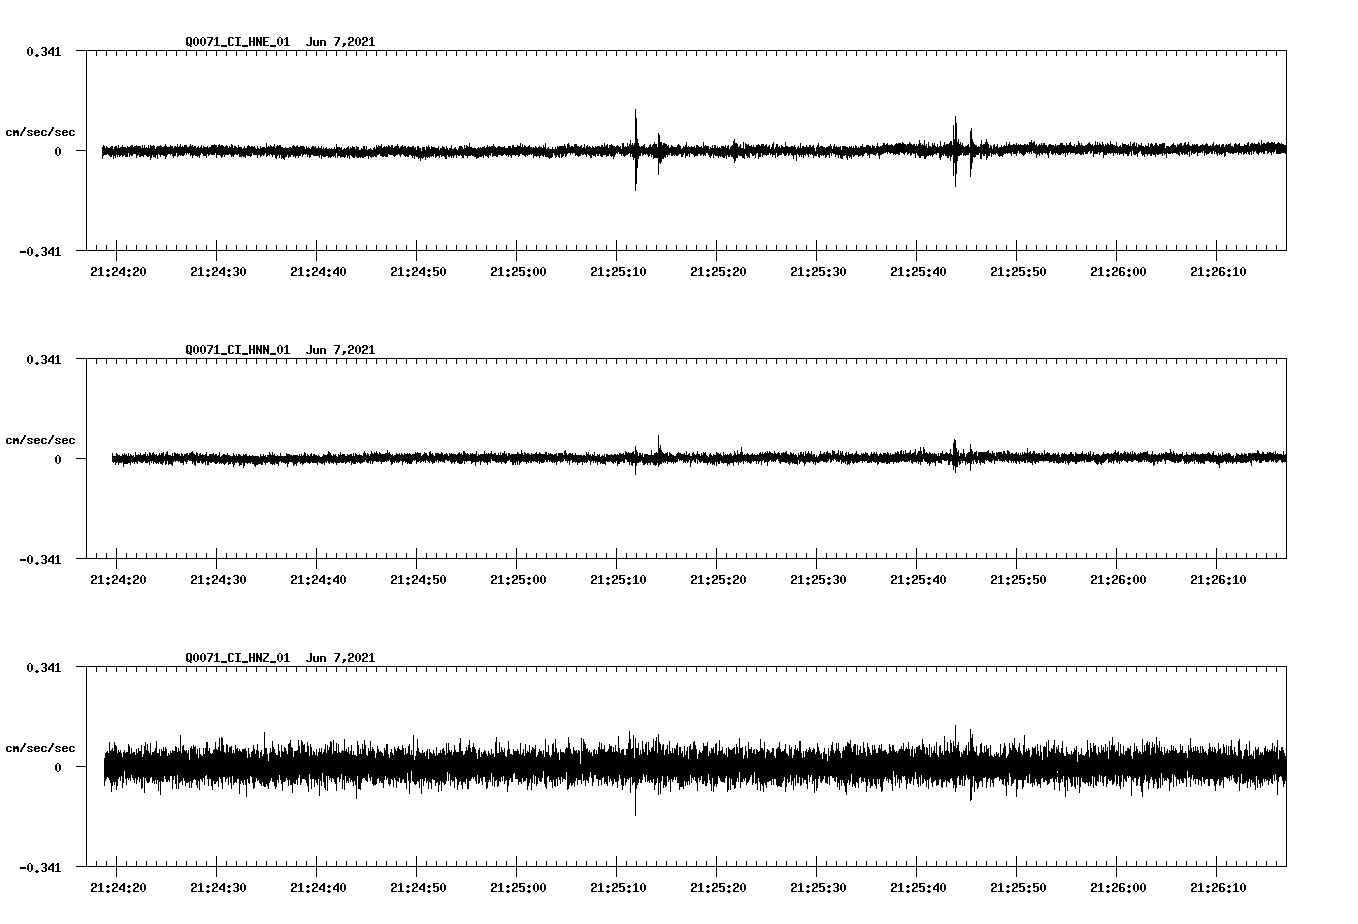Click time label 21:25:20 under HNN plot
The height and width of the screenshot is (924, 1358).
(x=718, y=579)
